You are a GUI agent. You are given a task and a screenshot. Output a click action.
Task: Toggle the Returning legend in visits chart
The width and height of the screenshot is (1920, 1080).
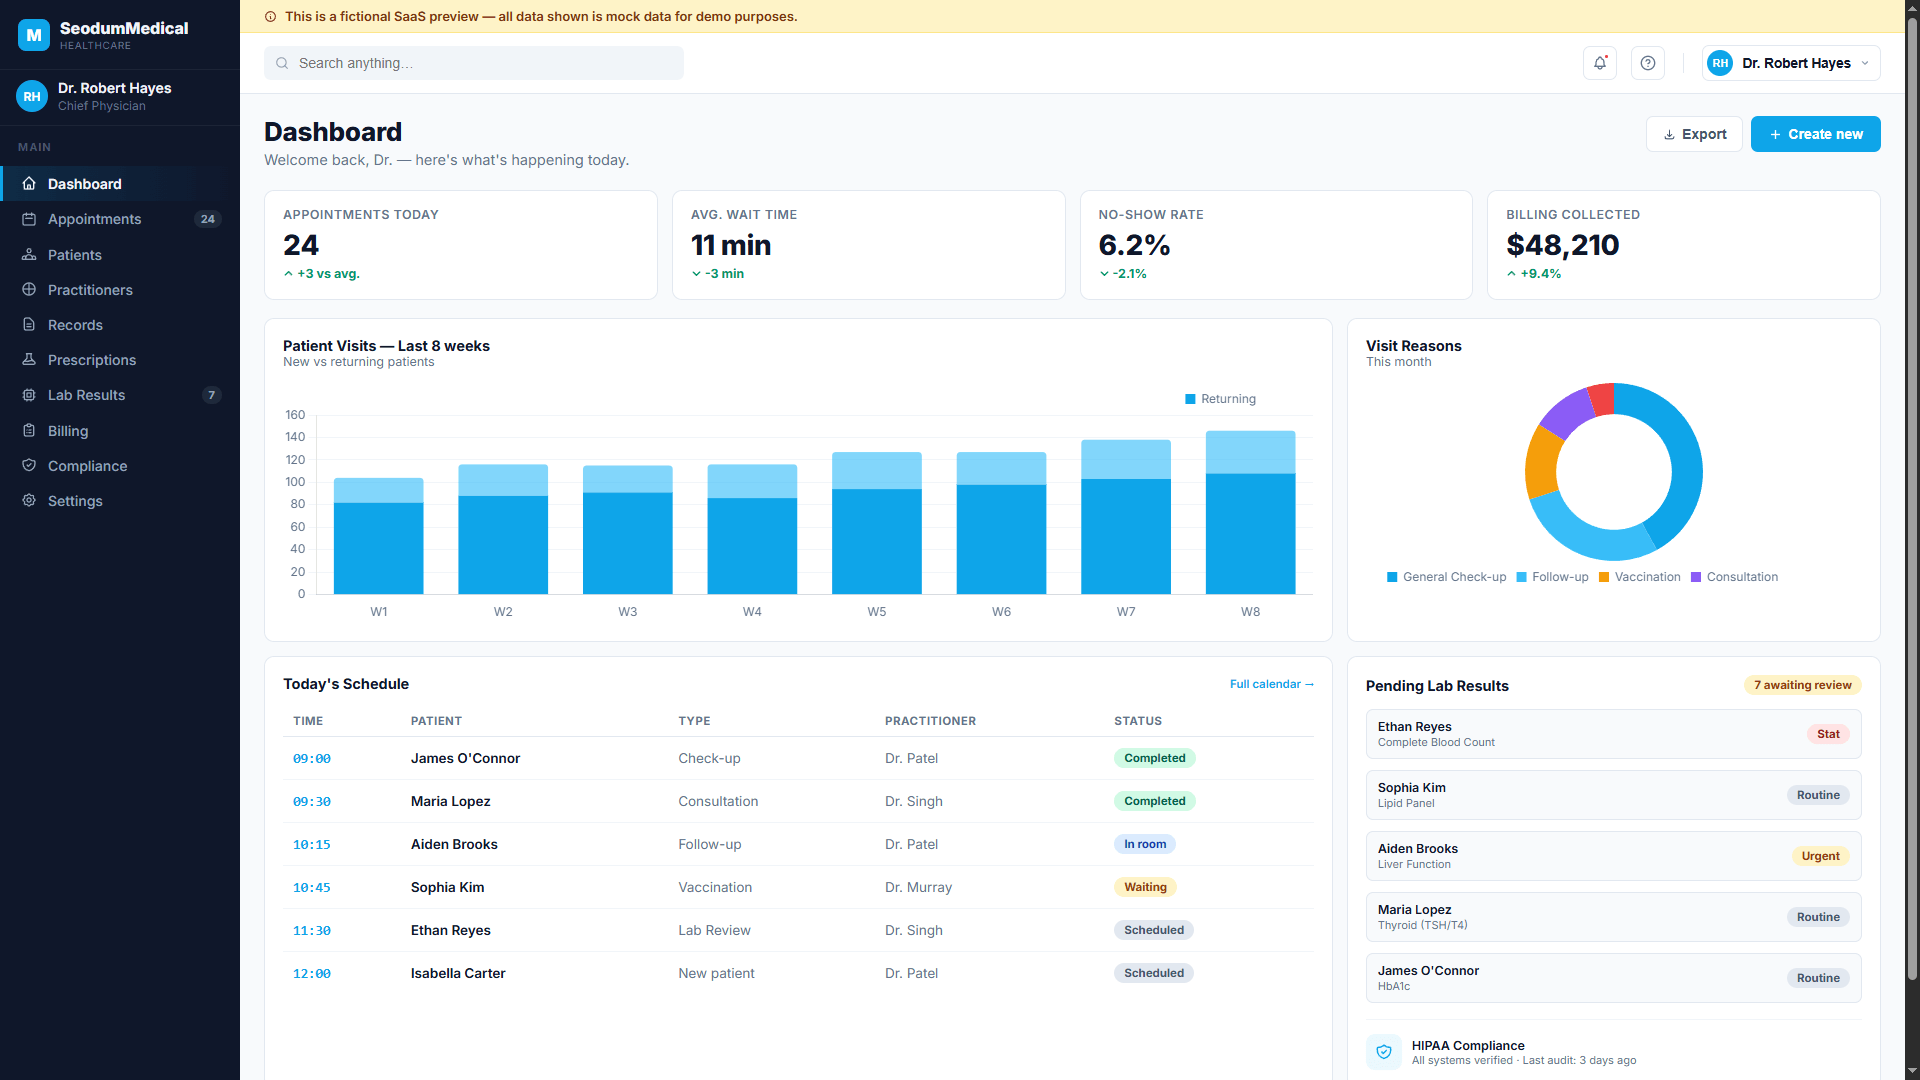[x=1220, y=399]
